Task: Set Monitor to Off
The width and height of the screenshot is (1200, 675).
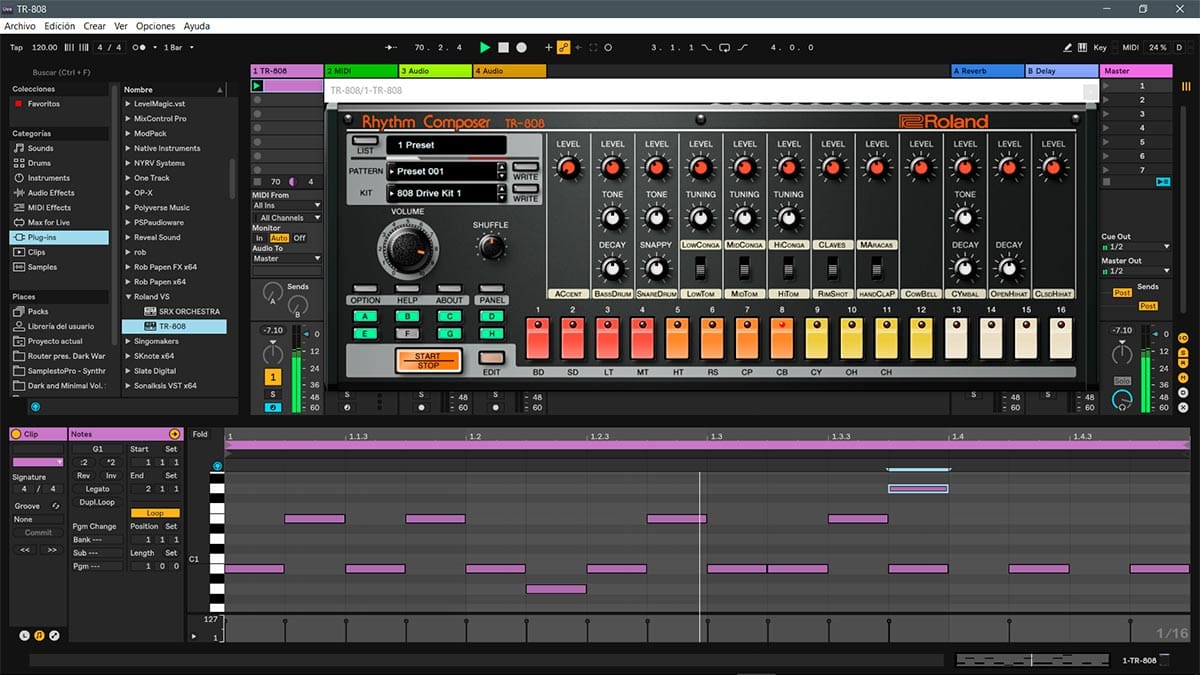Action: [x=299, y=238]
